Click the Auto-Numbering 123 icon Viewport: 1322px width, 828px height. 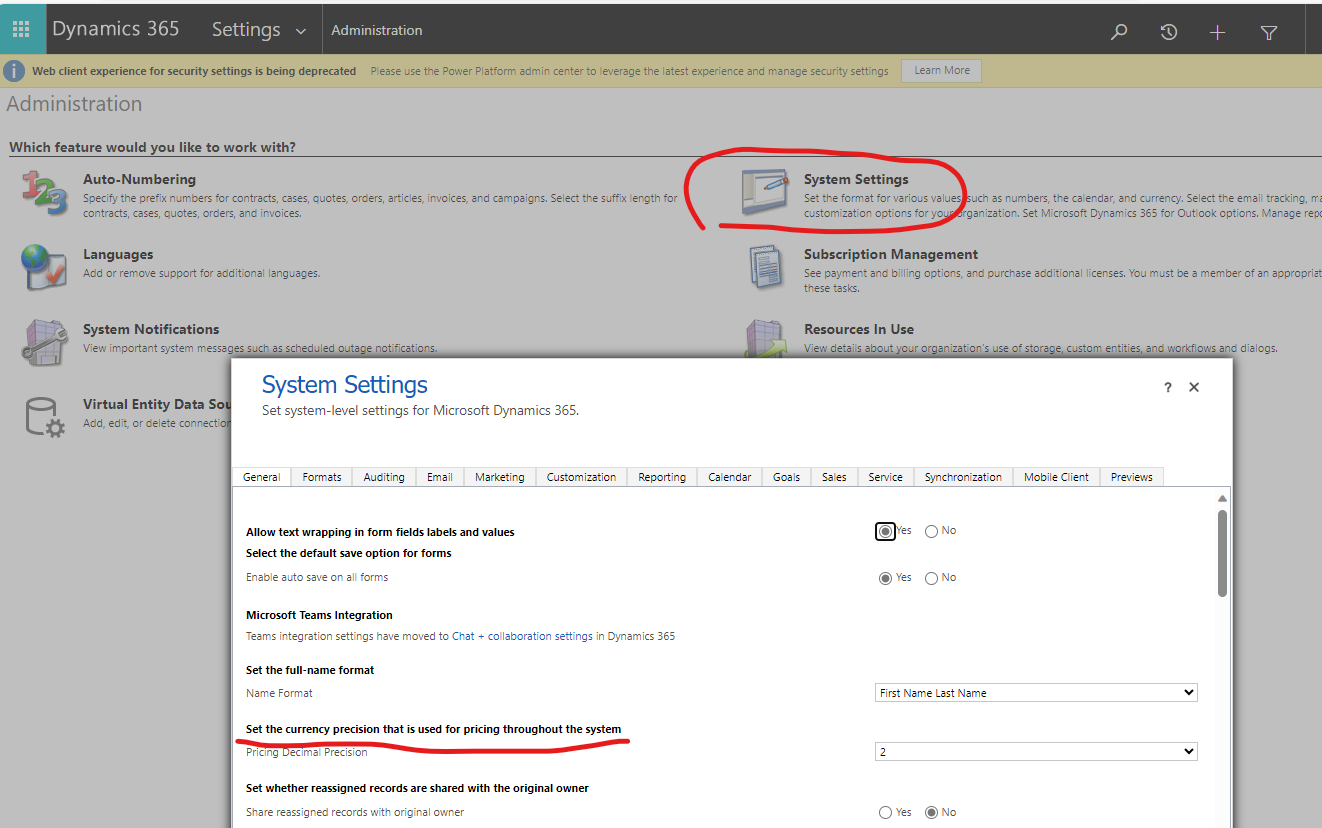[x=44, y=194]
